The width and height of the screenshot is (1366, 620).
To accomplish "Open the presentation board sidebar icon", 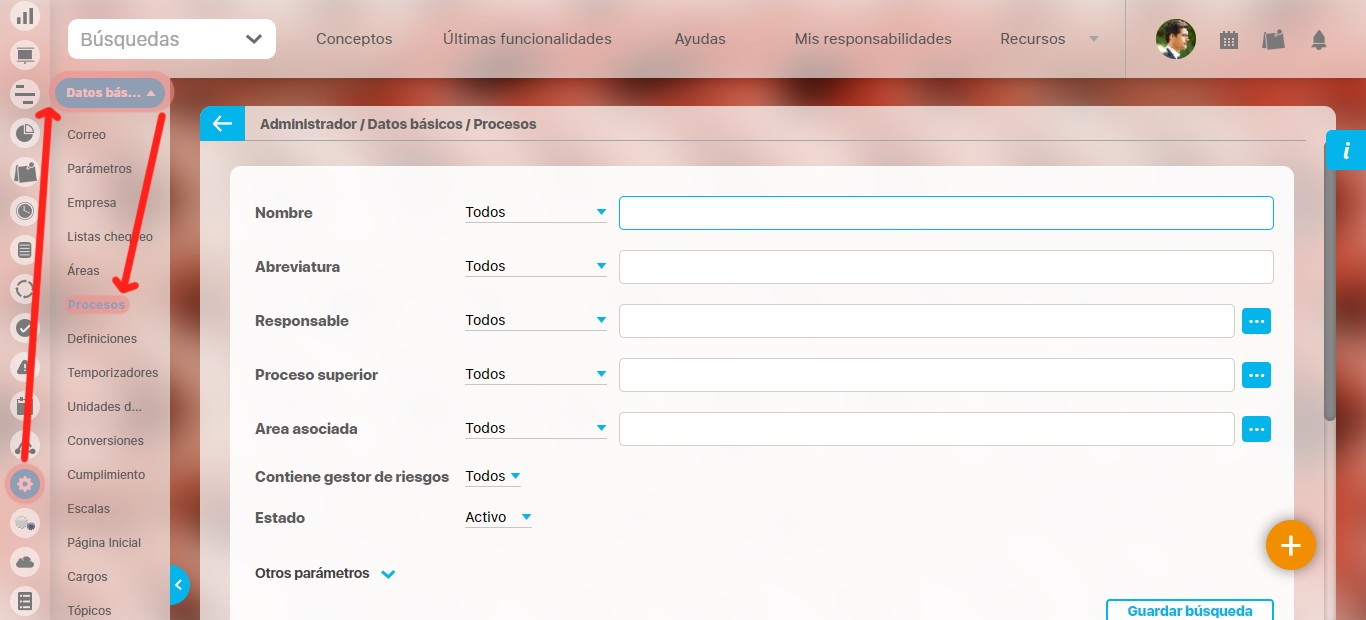I will tap(25, 56).
